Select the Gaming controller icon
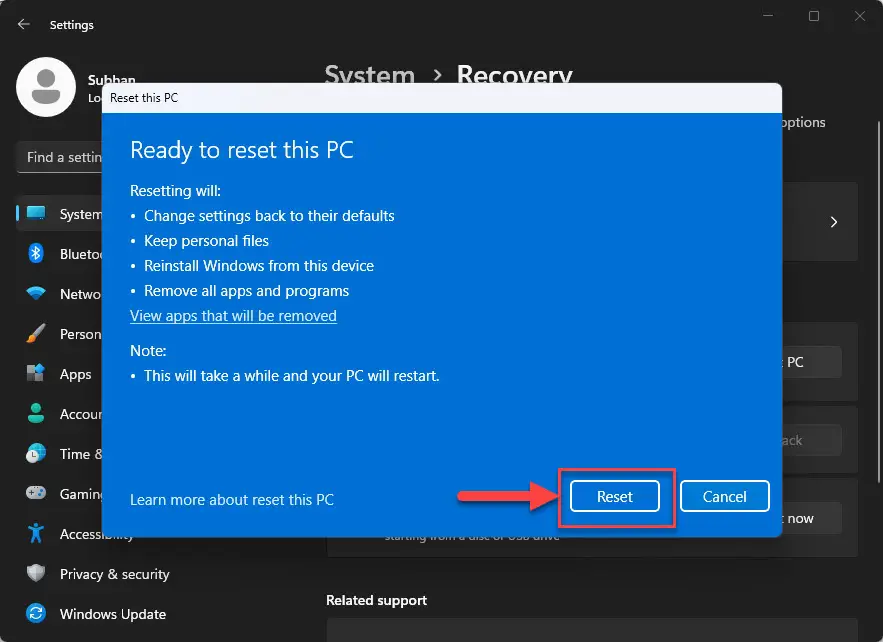 click(x=36, y=493)
